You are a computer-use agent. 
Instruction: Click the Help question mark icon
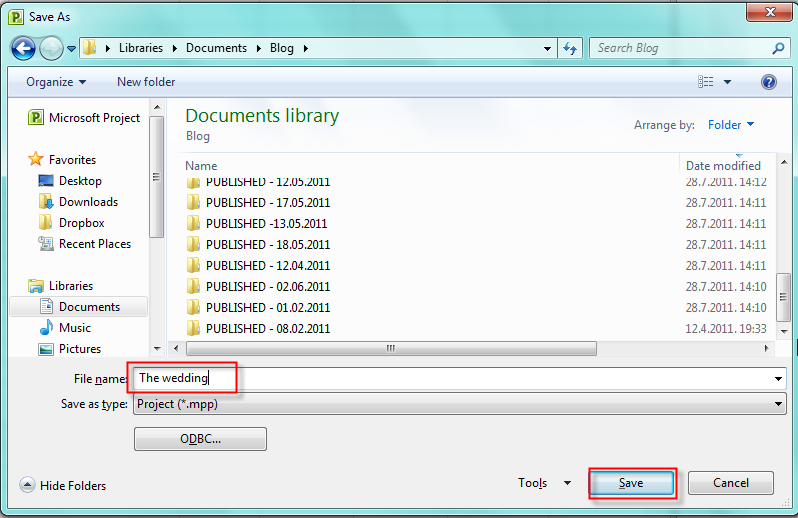click(x=768, y=82)
